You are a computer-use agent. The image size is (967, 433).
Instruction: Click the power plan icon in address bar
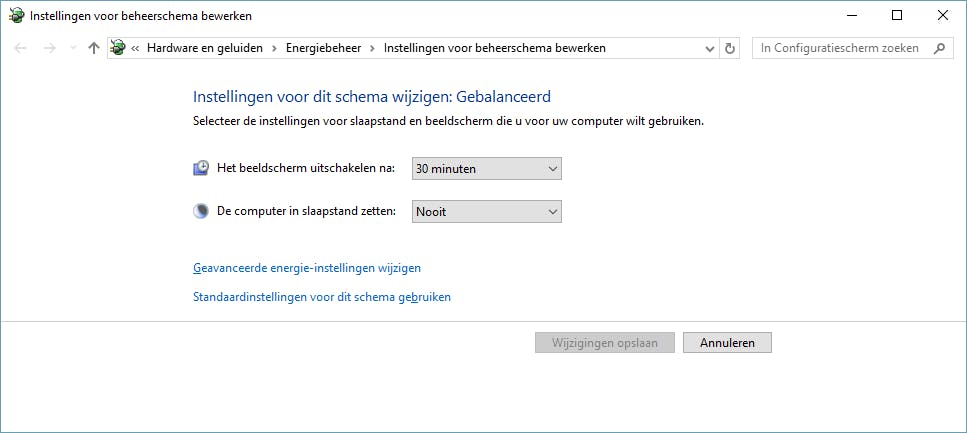click(118, 48)
